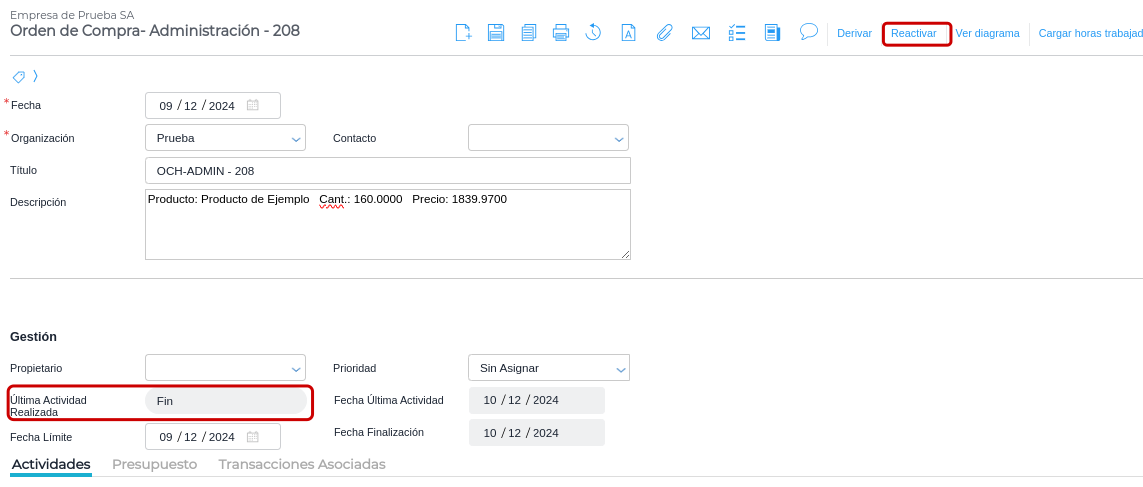Viewport: 1143px width, 487px height.
Task: Click the Ver diagrama link
Action: 987,33
